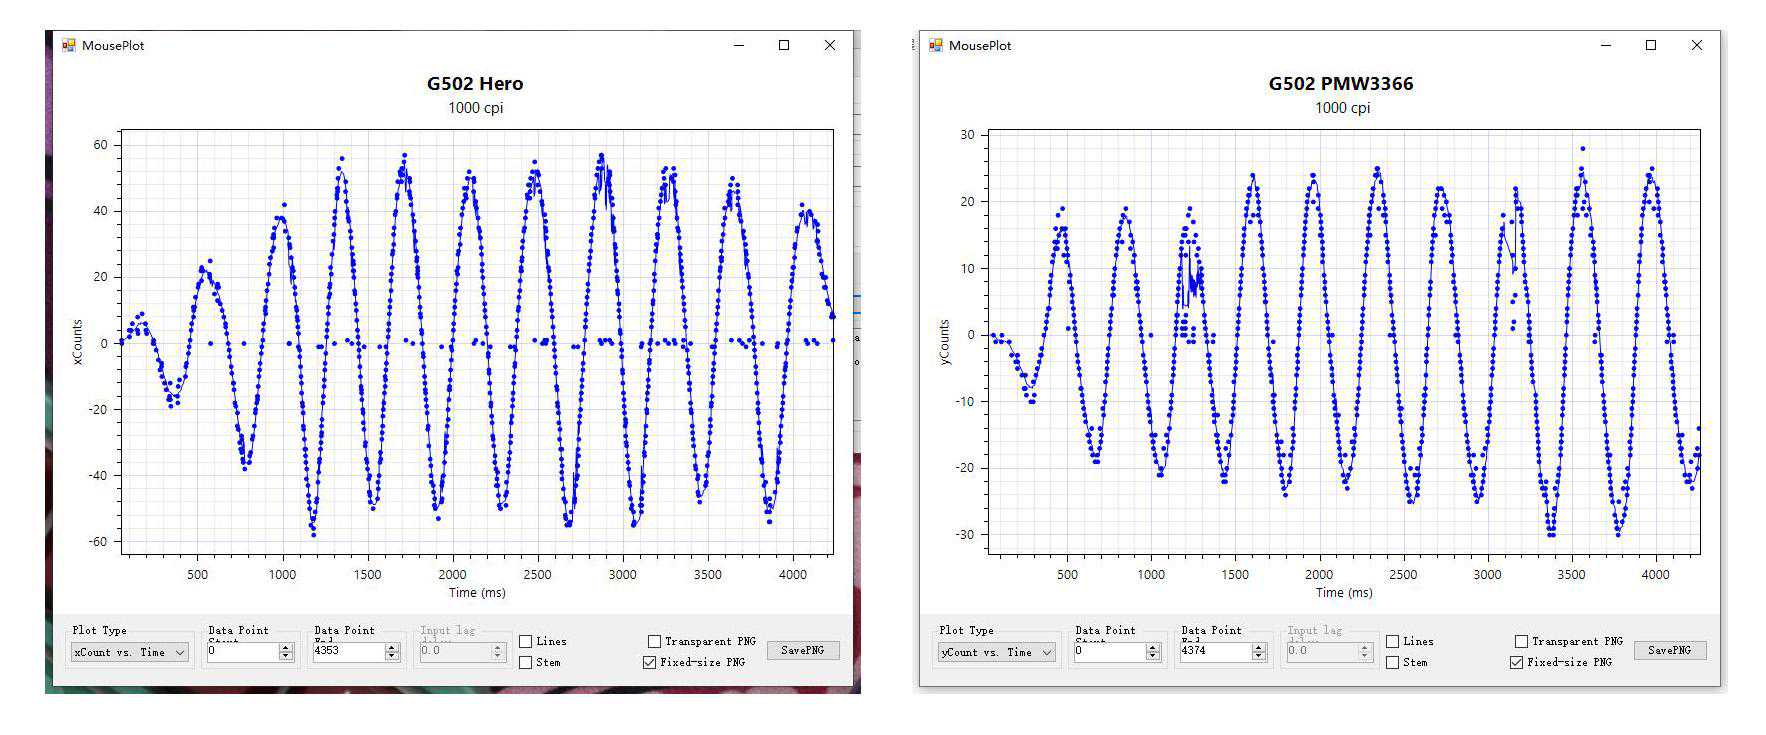This screenshot has height=735, width=1766.
Task: Close the G502 PMW3366 MousePlot window
Action: pos(1696,46)
